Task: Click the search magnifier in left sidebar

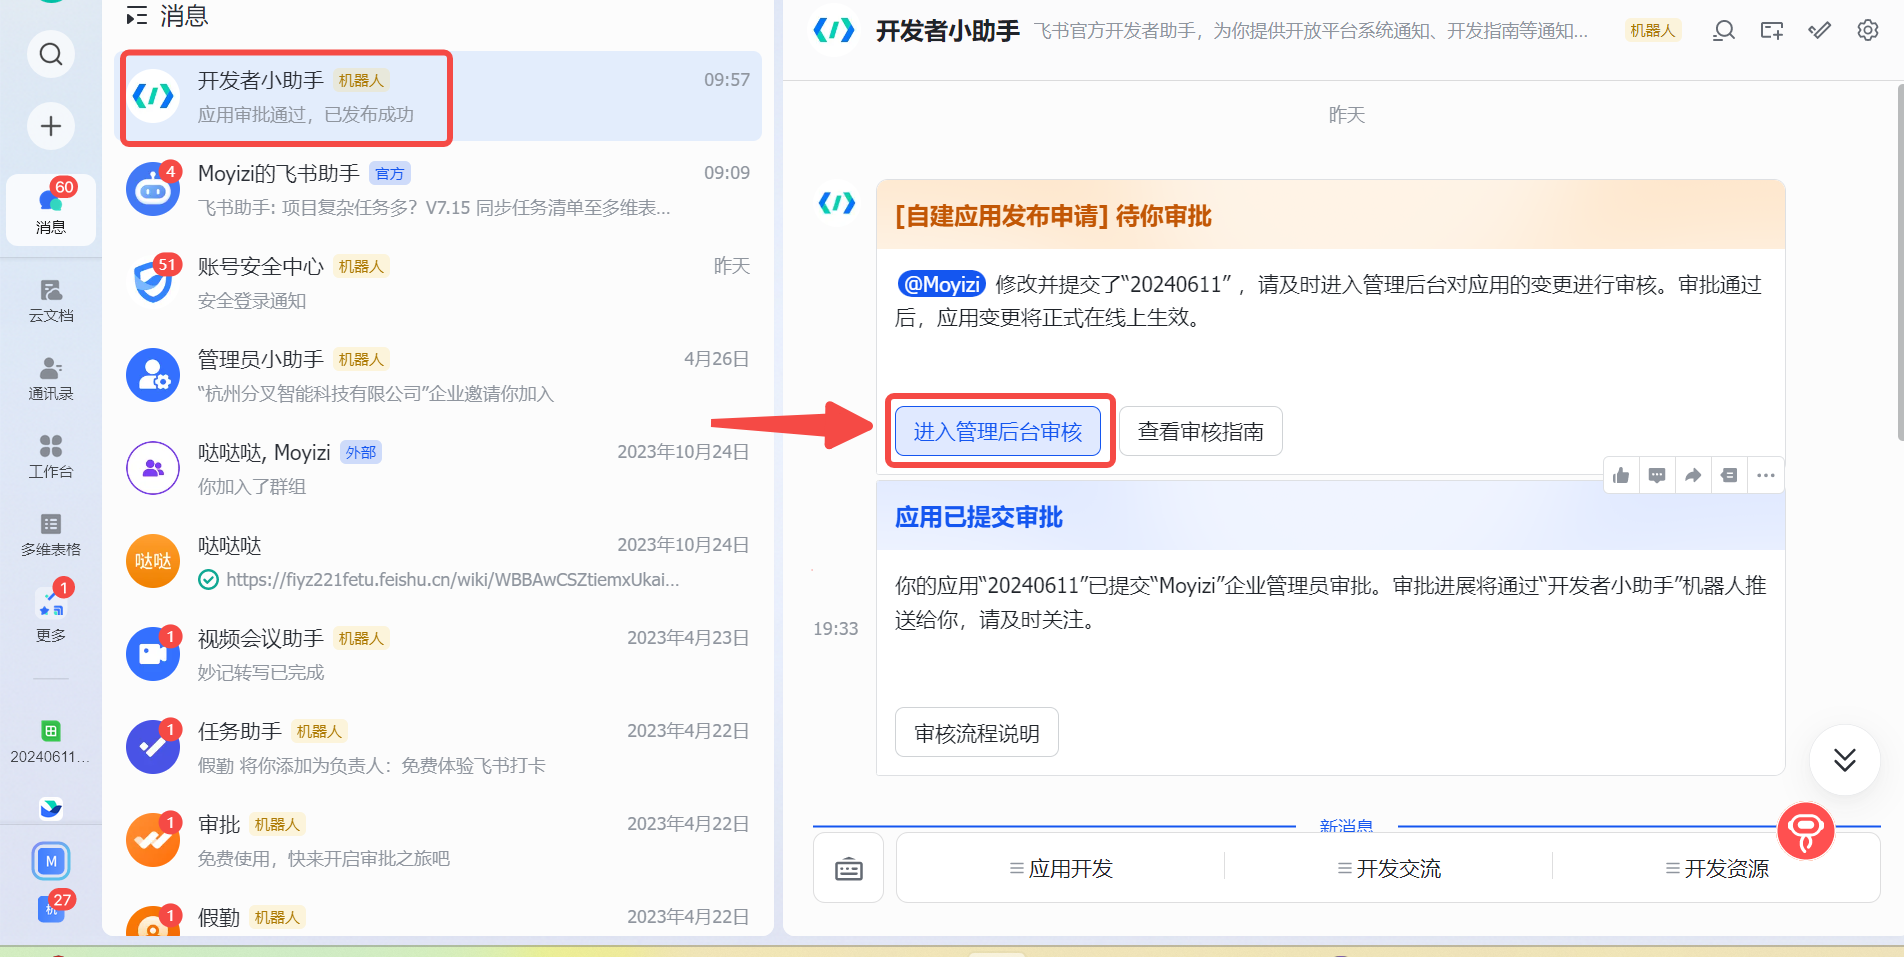Action: click(x=51, y=54)
